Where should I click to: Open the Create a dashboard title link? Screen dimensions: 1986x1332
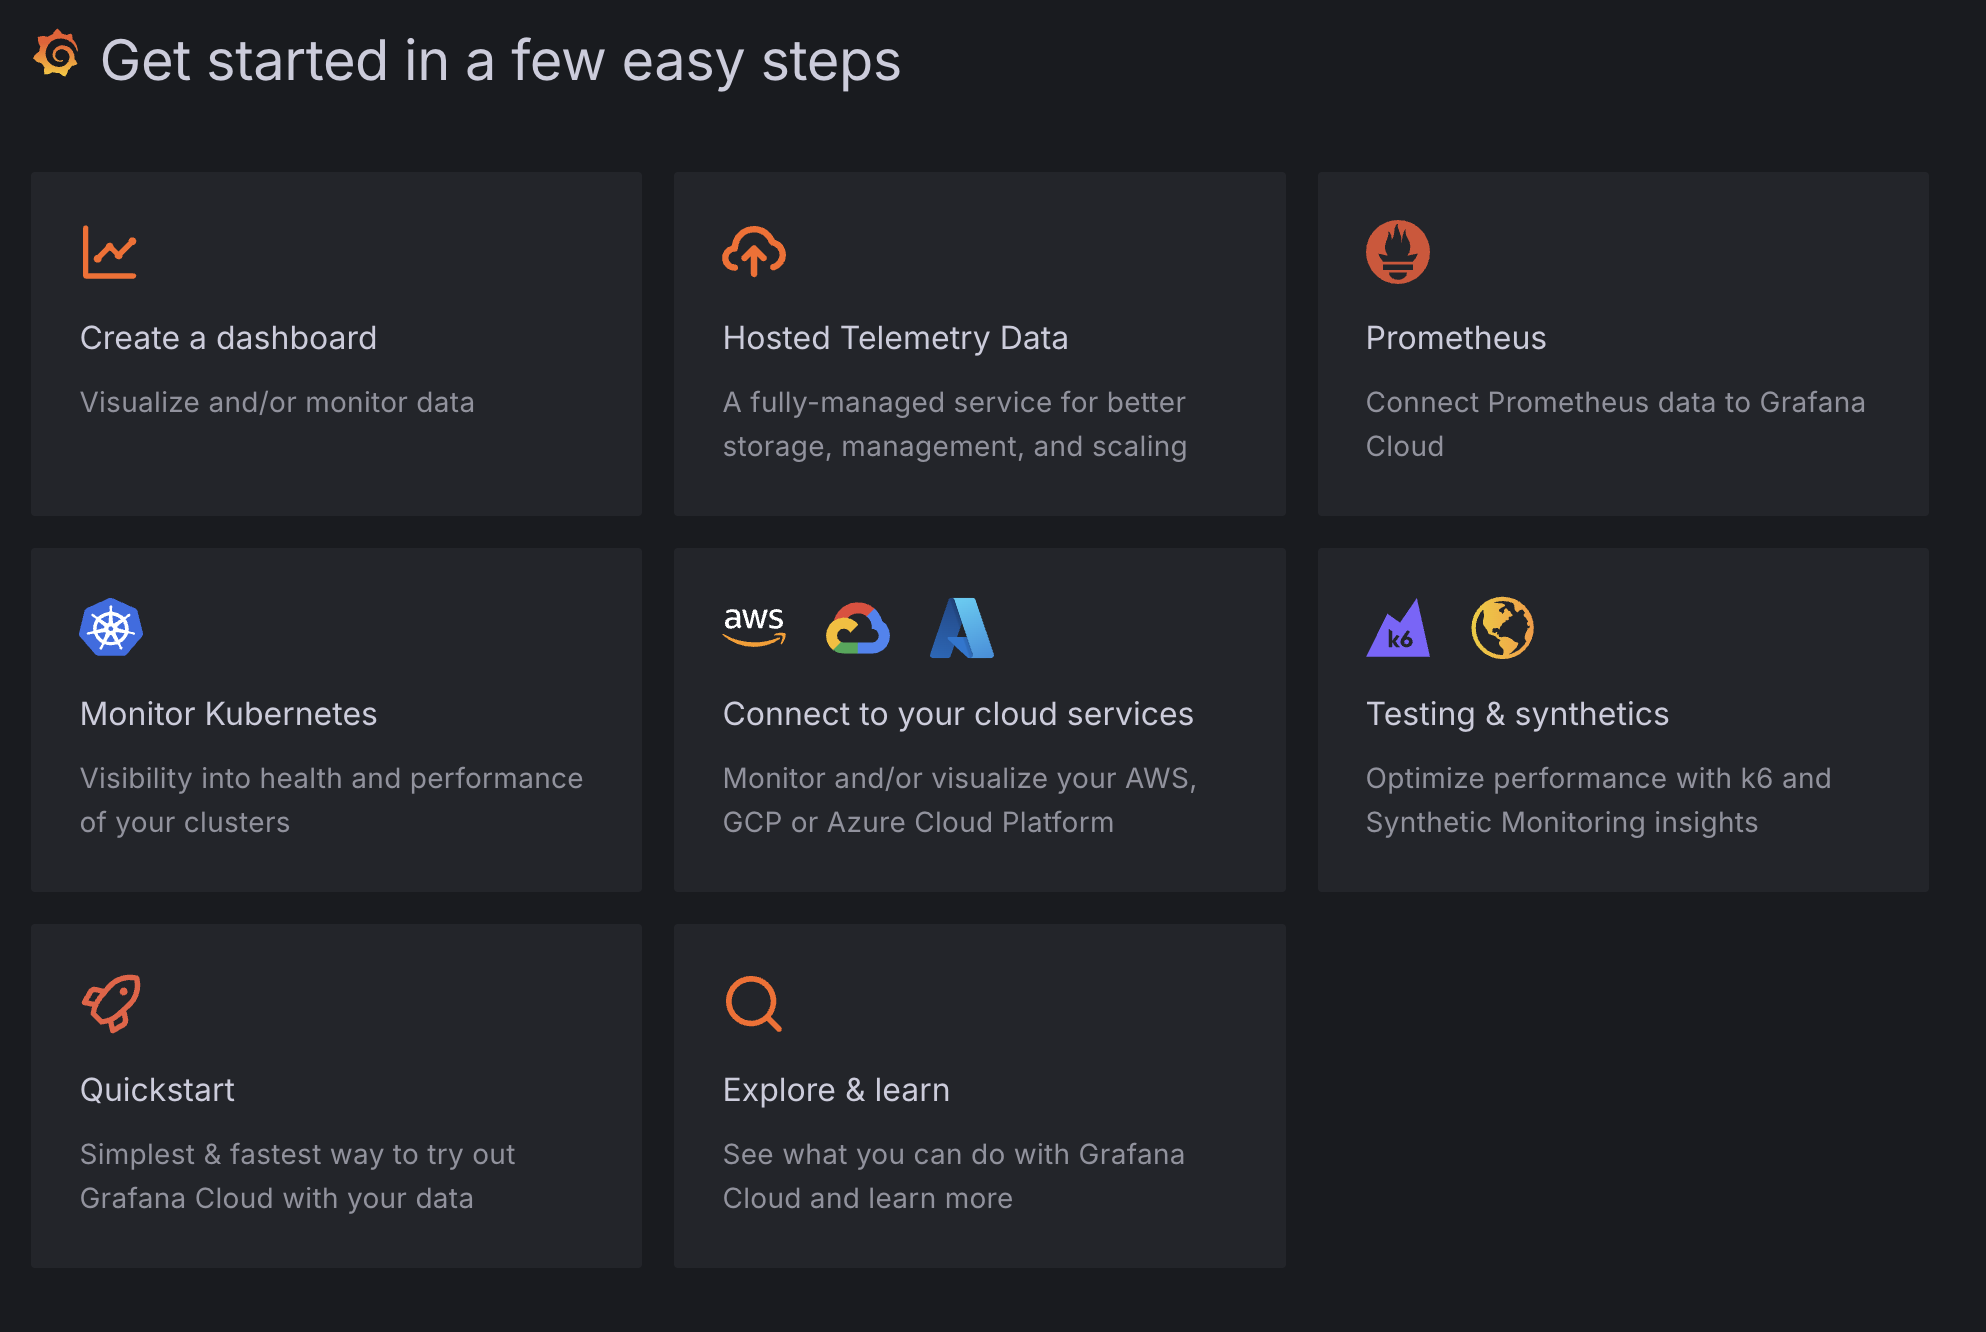[228, 338]
